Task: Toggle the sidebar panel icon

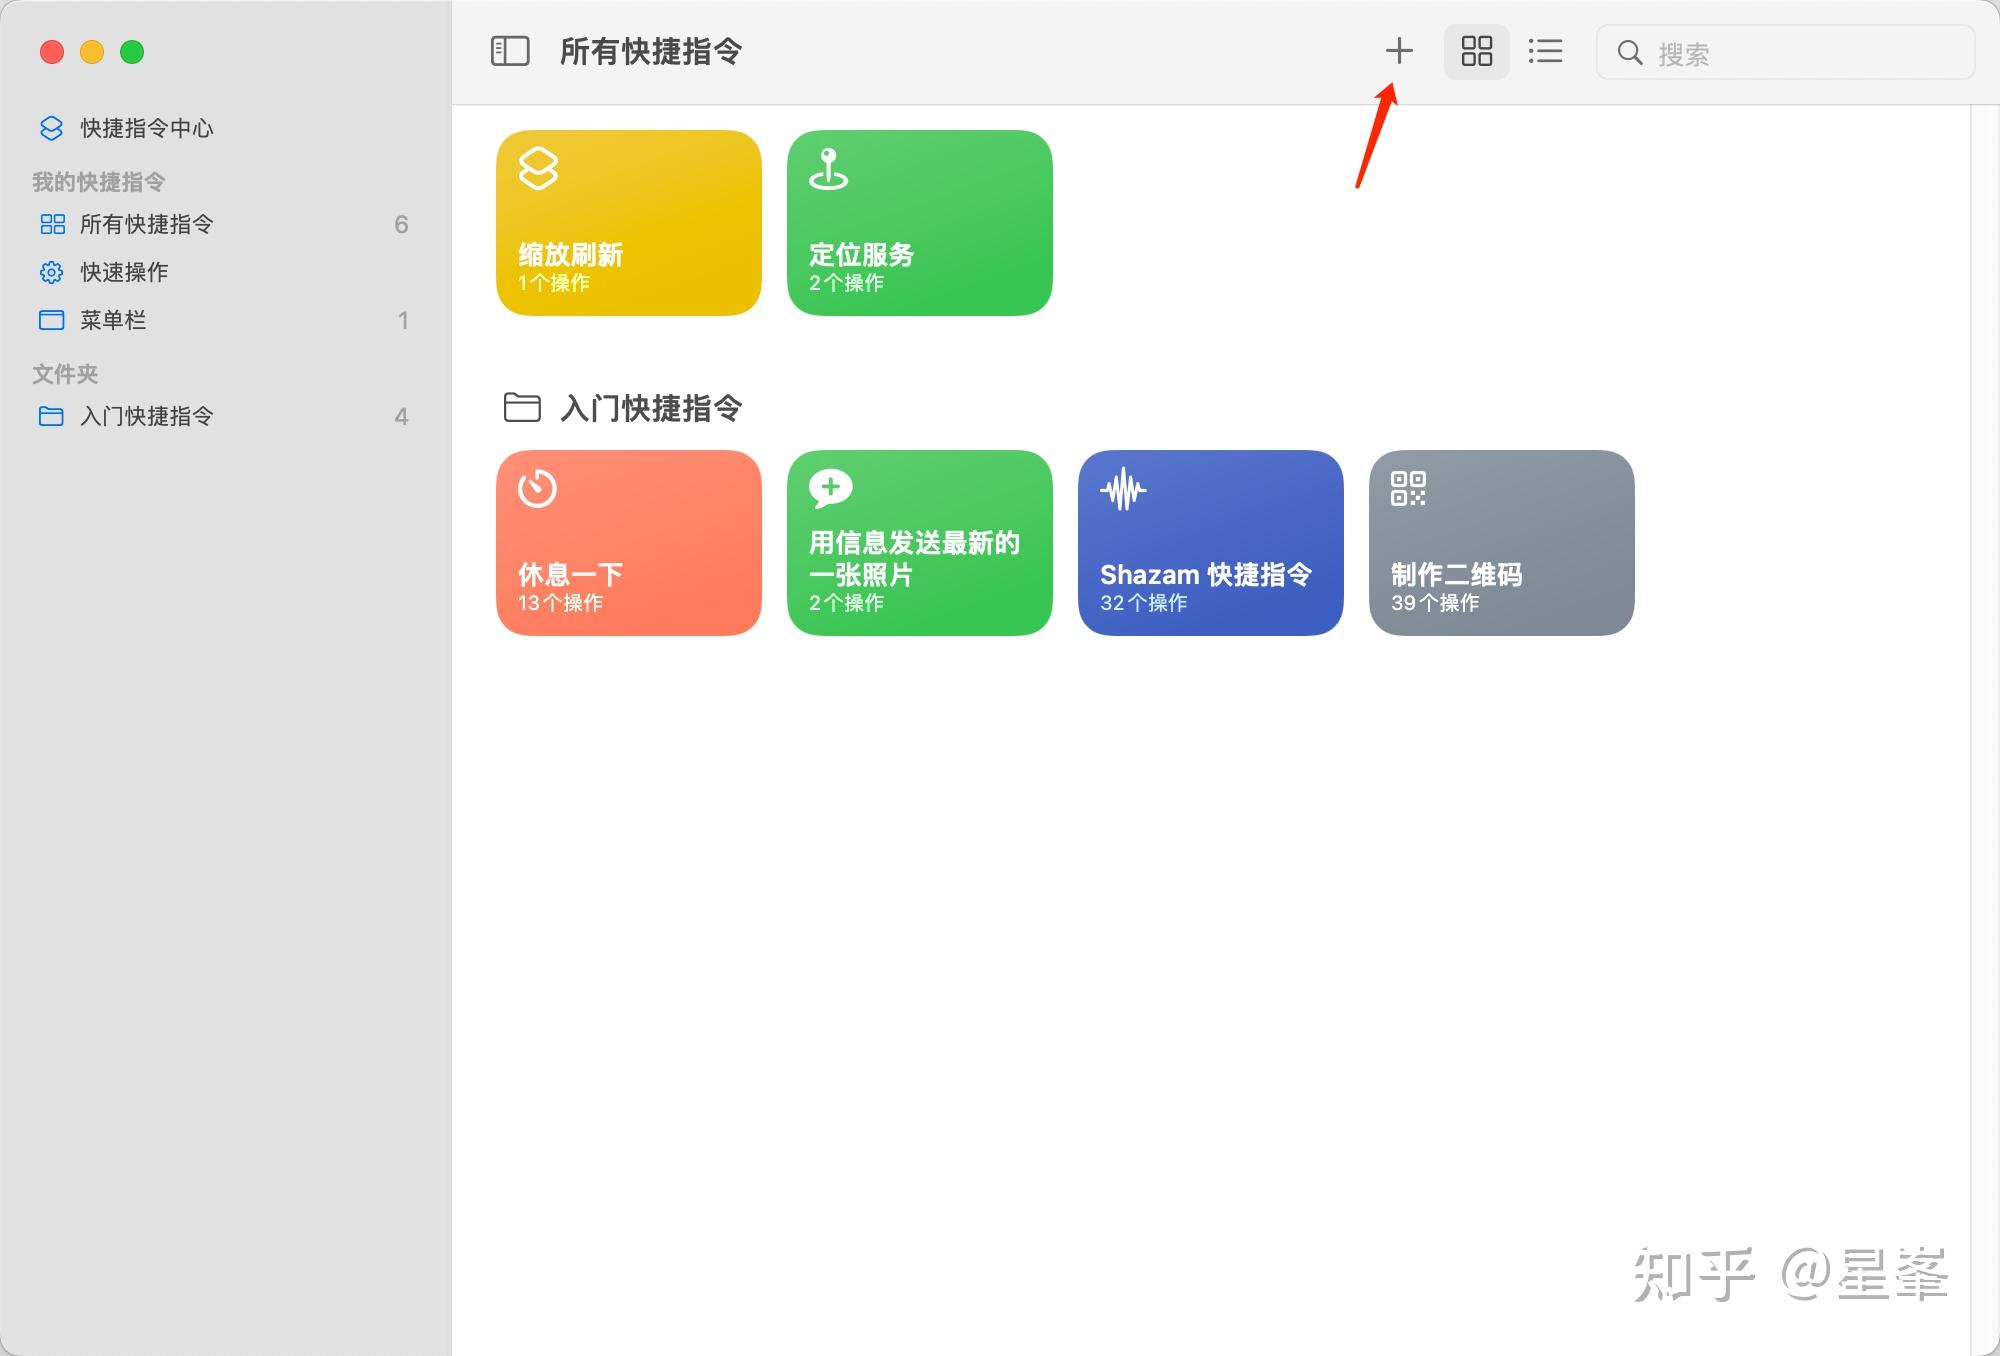Action: point(510,51)
